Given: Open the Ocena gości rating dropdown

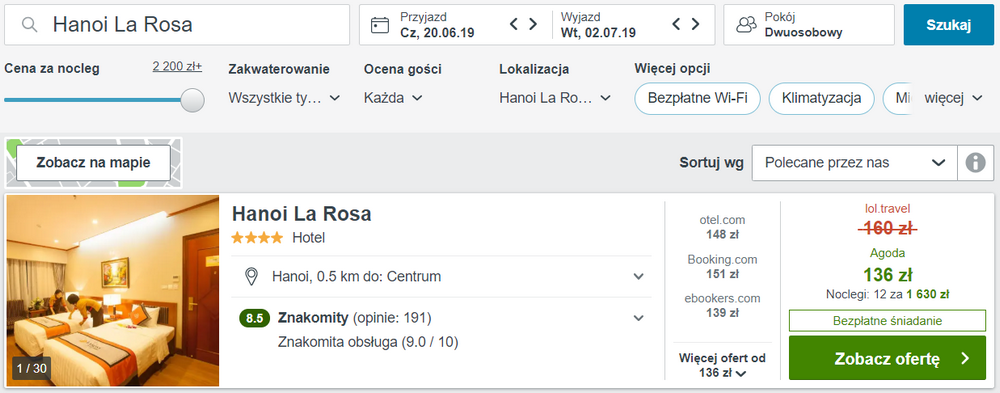Looking at the screenshot, I should pos(393,98).
